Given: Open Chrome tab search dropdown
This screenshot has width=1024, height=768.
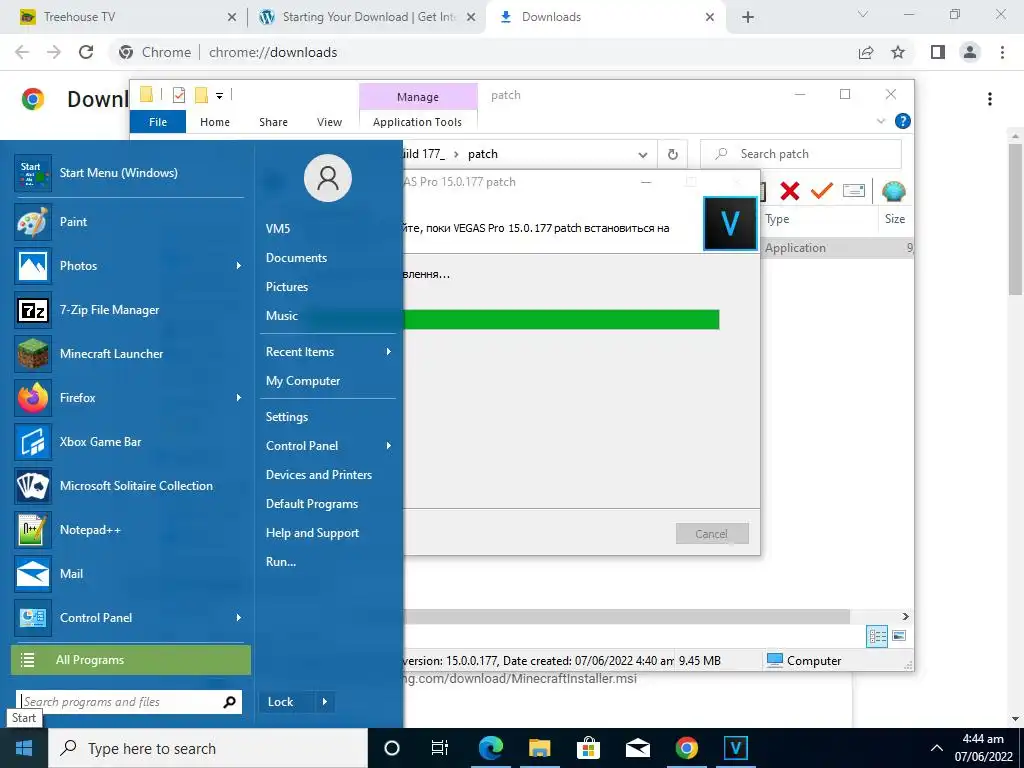Looking at the screenshot, I should (x=863, y=14).
